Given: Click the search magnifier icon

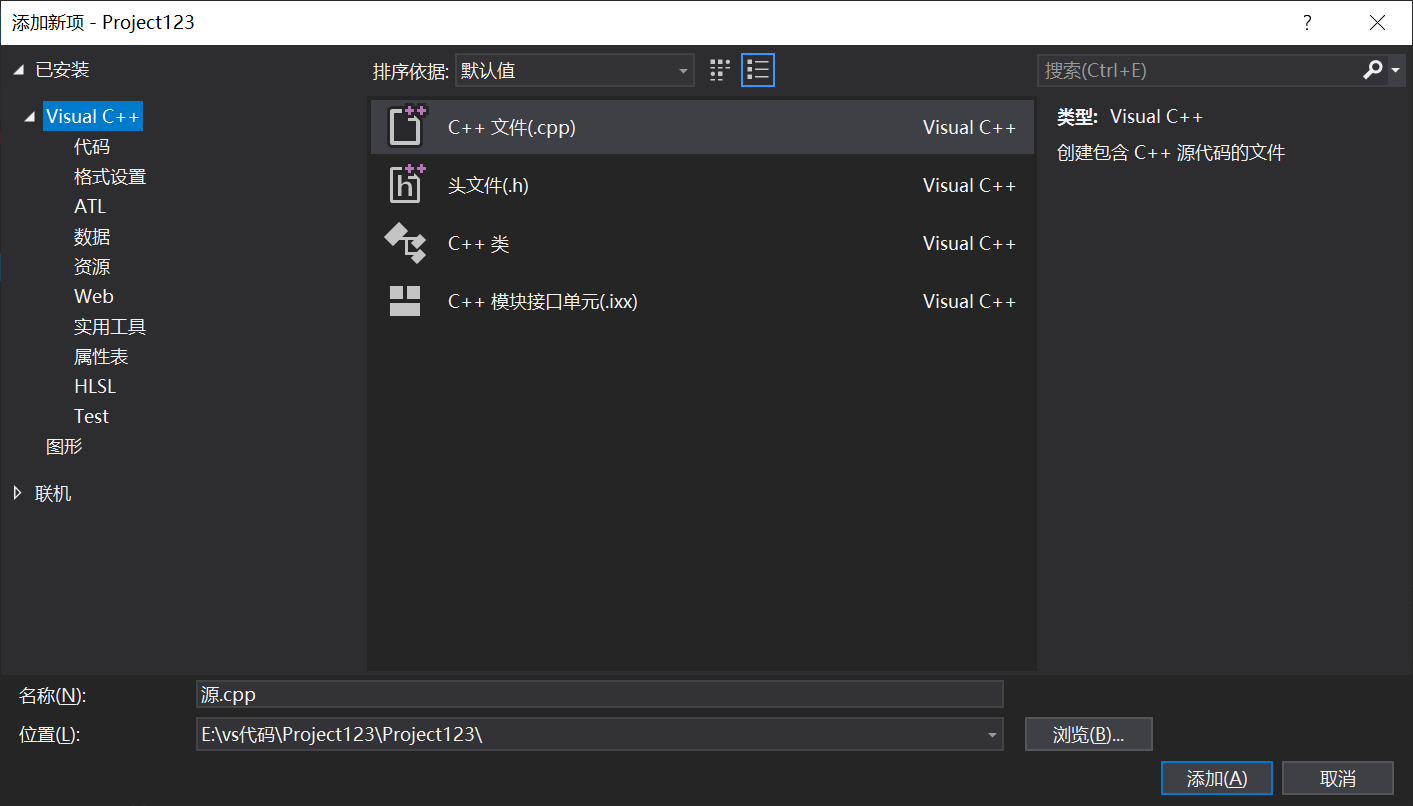Looking at the screenshot, I should click(1373, 70).
